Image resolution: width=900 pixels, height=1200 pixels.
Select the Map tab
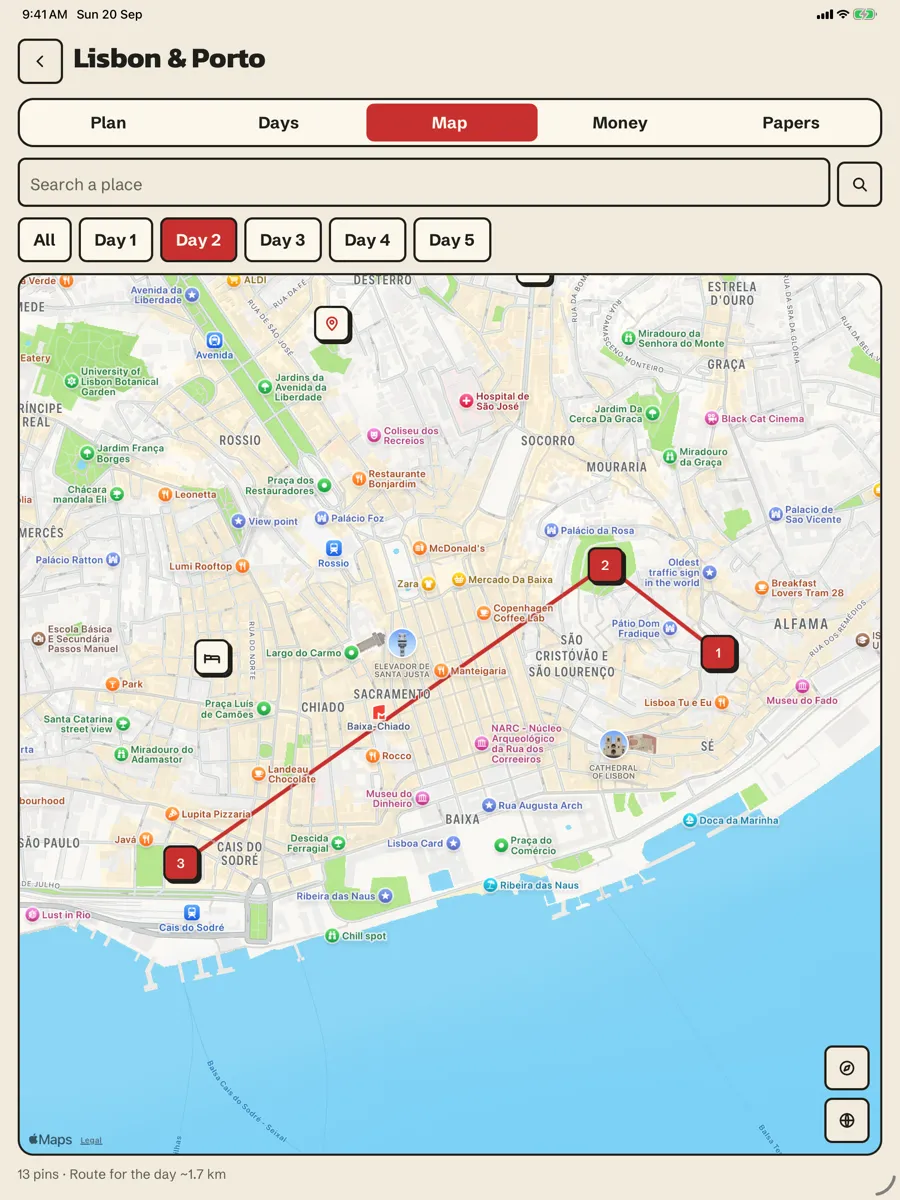(x=451, y=123)
